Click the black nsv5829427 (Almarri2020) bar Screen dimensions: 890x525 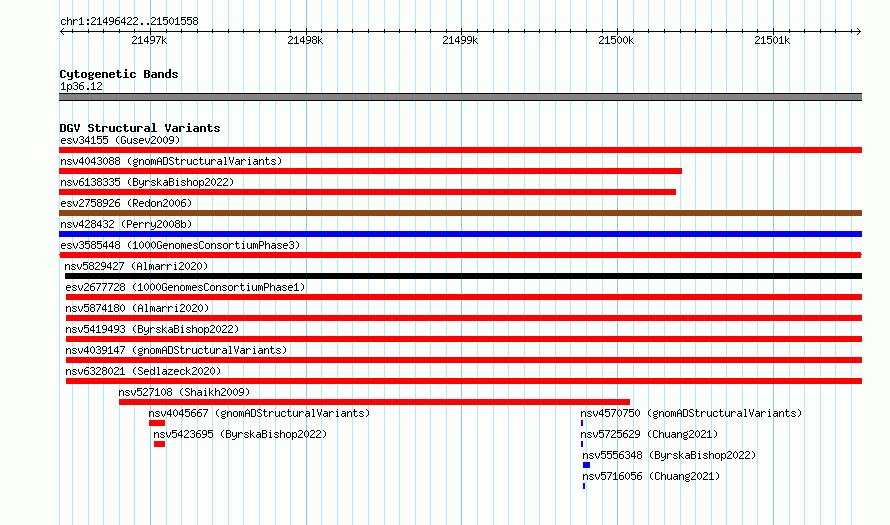pyautogui.click(x=463, y=276)
